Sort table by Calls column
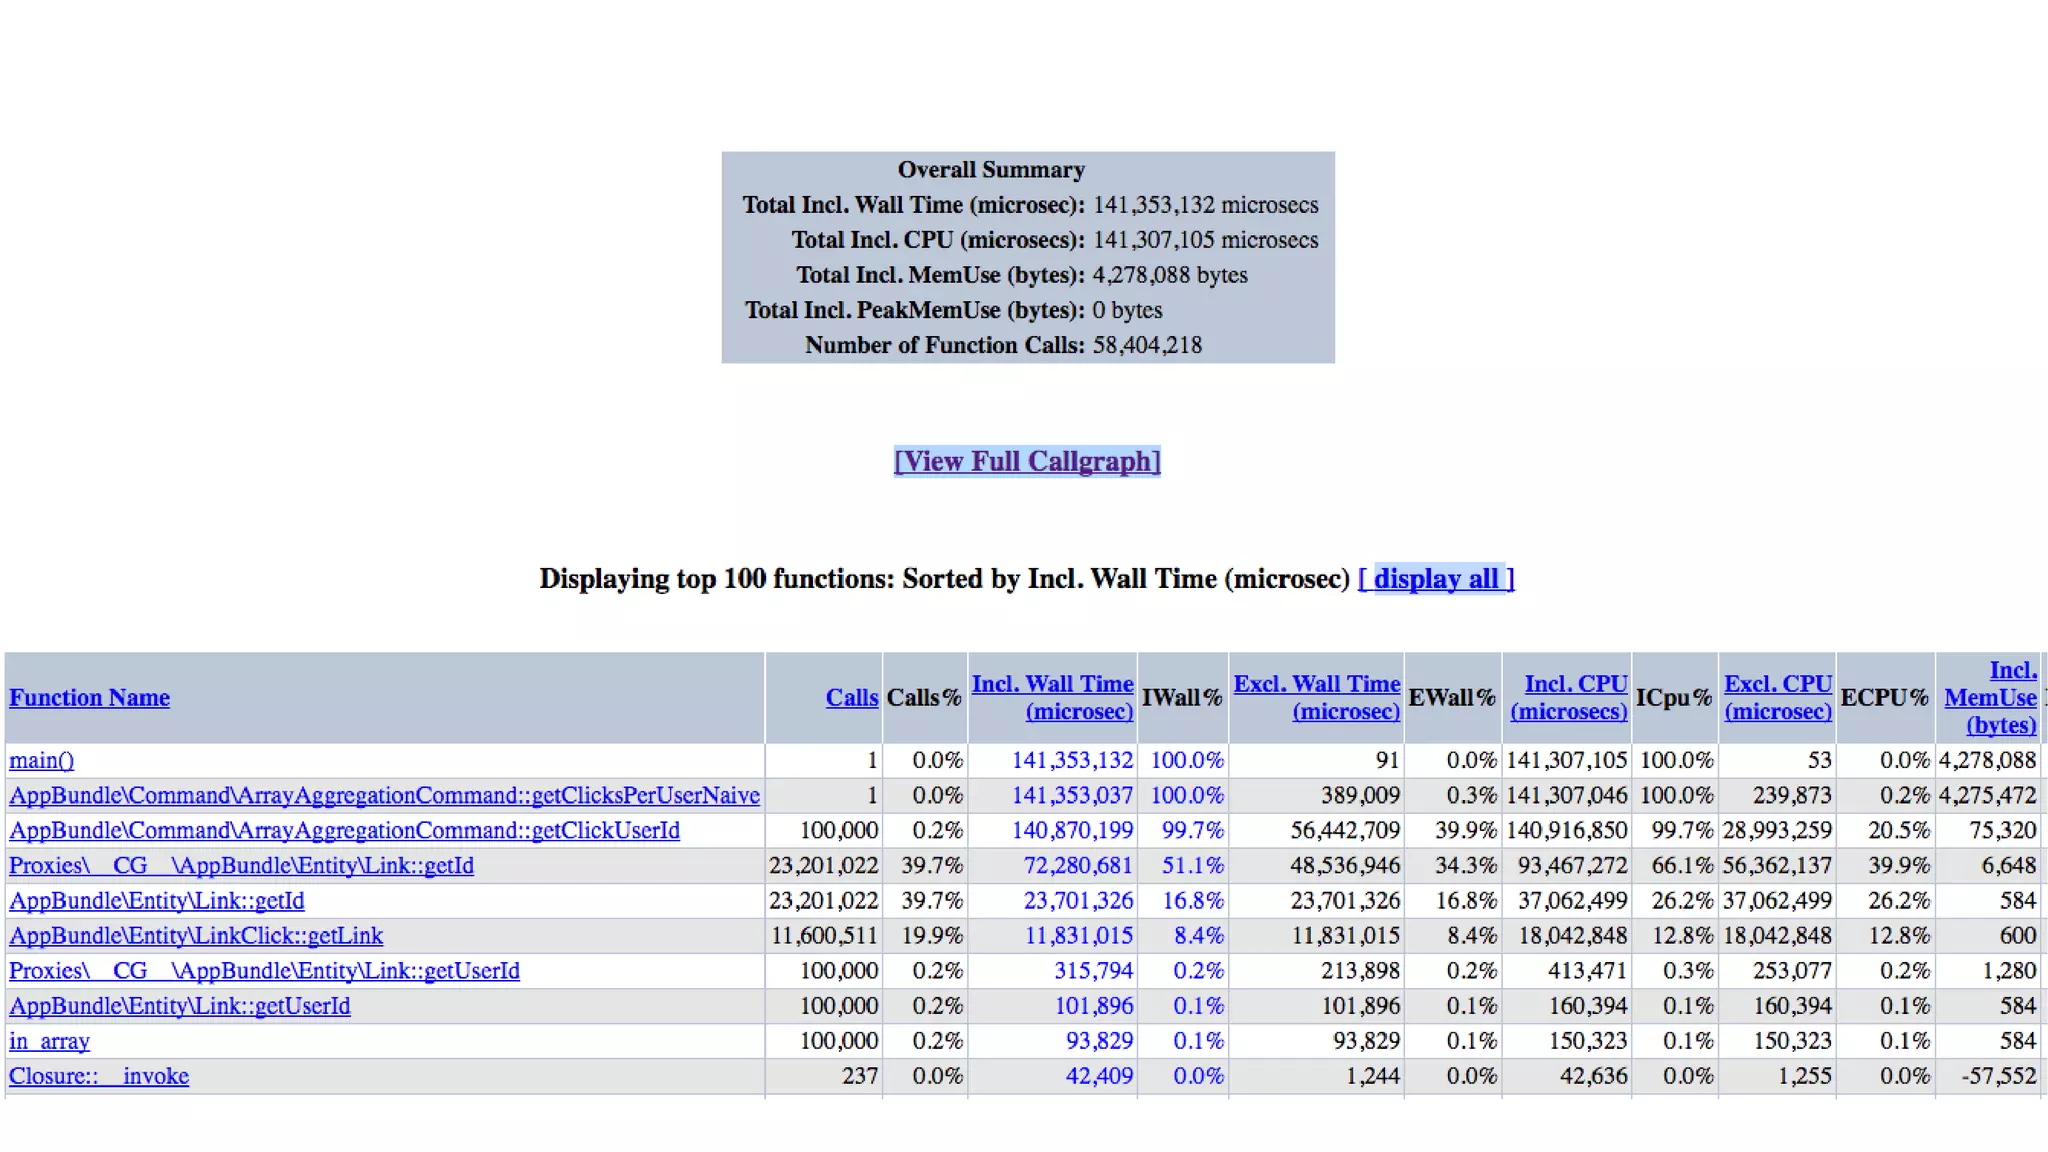 point(851,697)
